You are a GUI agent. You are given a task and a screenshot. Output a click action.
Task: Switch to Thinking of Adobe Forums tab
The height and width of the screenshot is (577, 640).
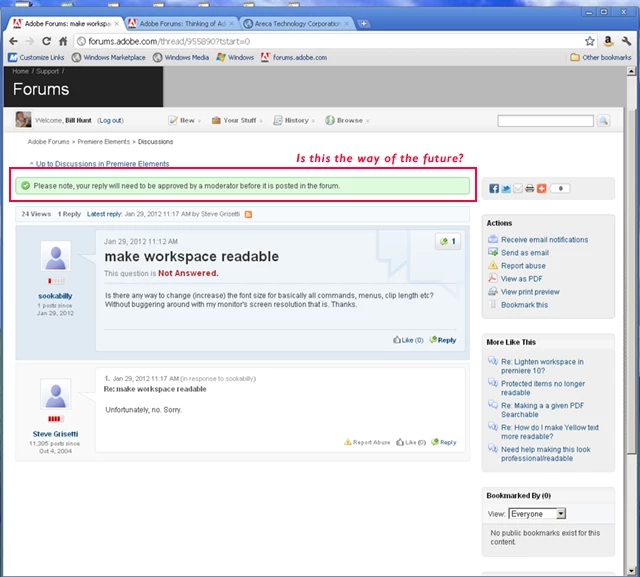point(182,24)
